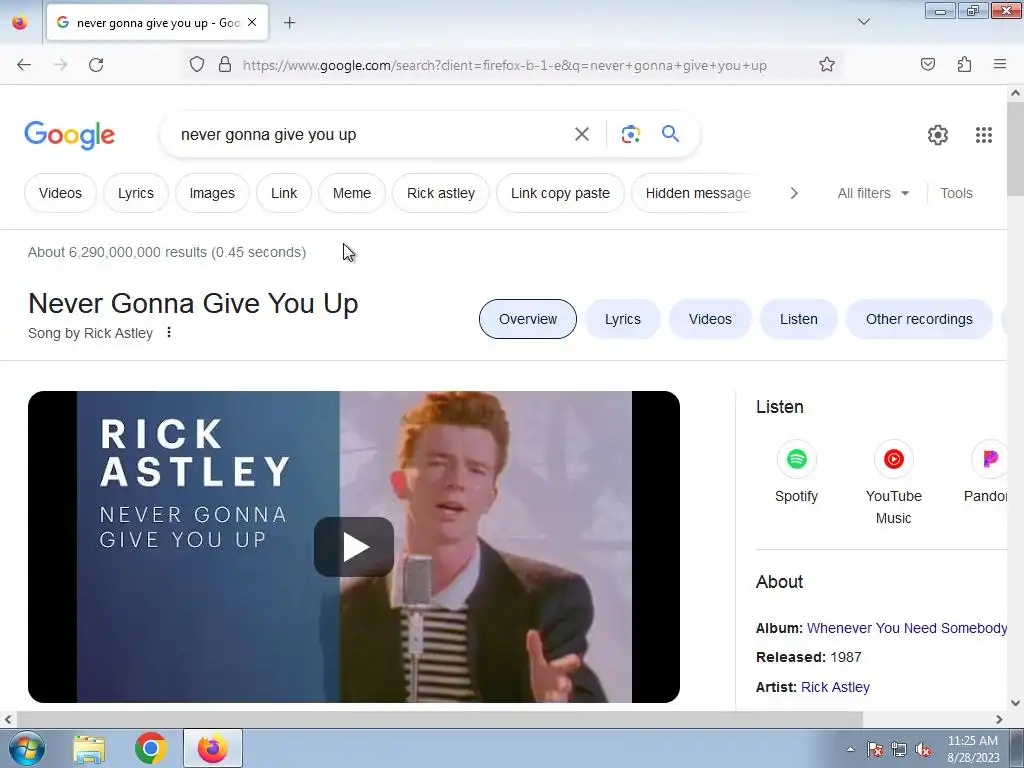Open the Rick Astley artist link

point(835,687)
